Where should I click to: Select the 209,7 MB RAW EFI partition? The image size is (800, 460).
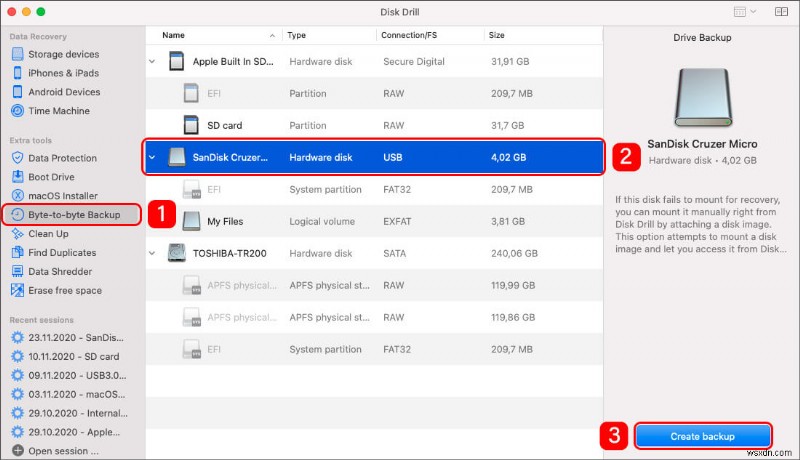(x=374, y=94)
